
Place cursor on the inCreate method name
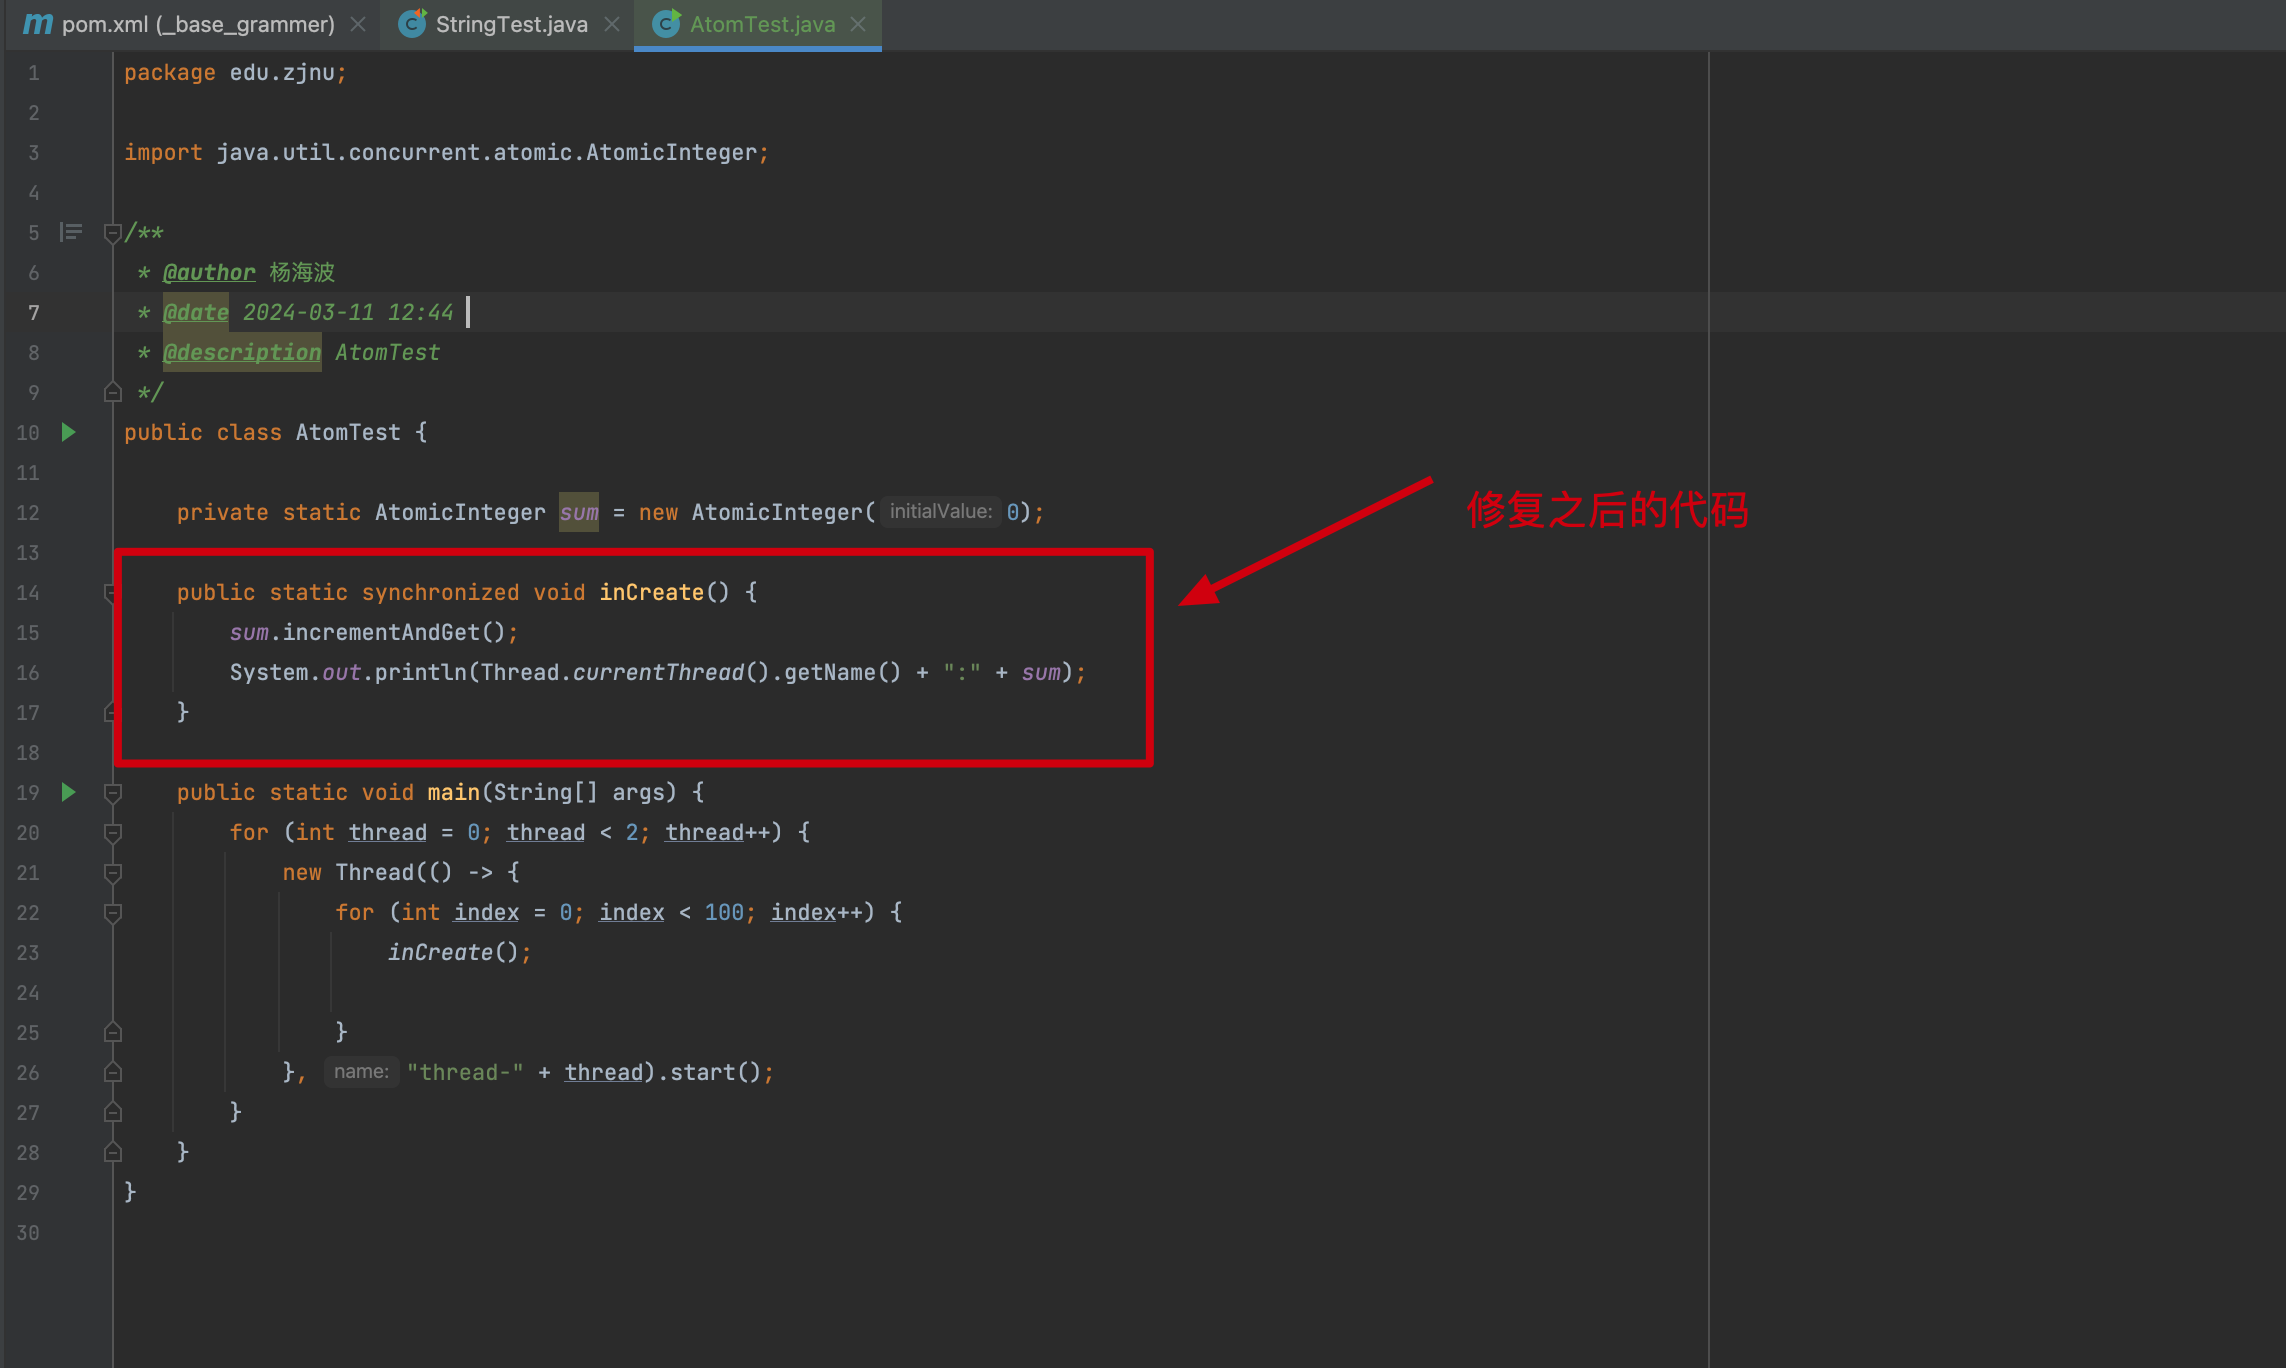651,592
